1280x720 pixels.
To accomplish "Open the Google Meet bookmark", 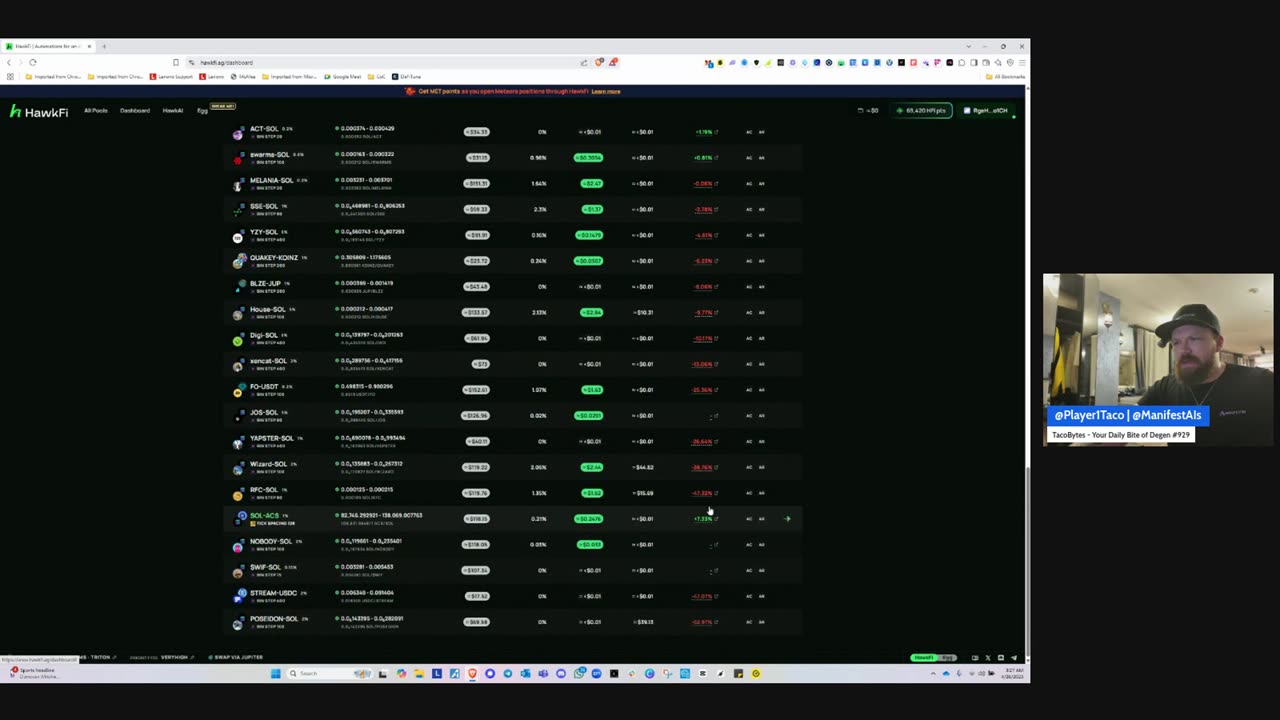I will [343, 77].
